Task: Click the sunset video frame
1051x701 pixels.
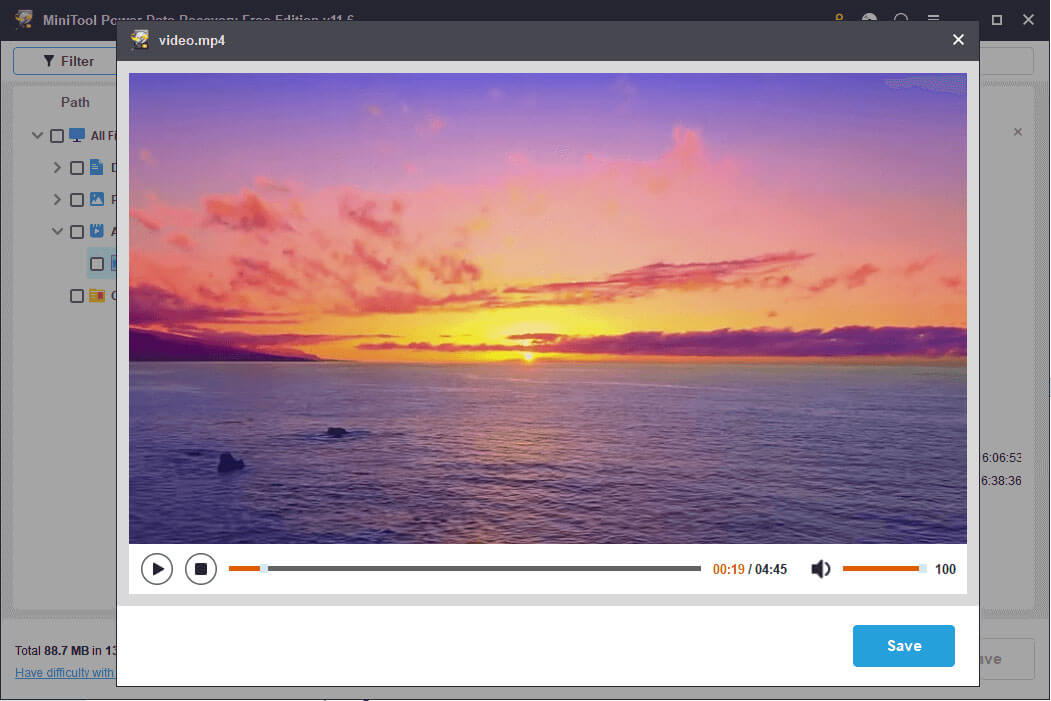Action: click(x=548, y=308)
